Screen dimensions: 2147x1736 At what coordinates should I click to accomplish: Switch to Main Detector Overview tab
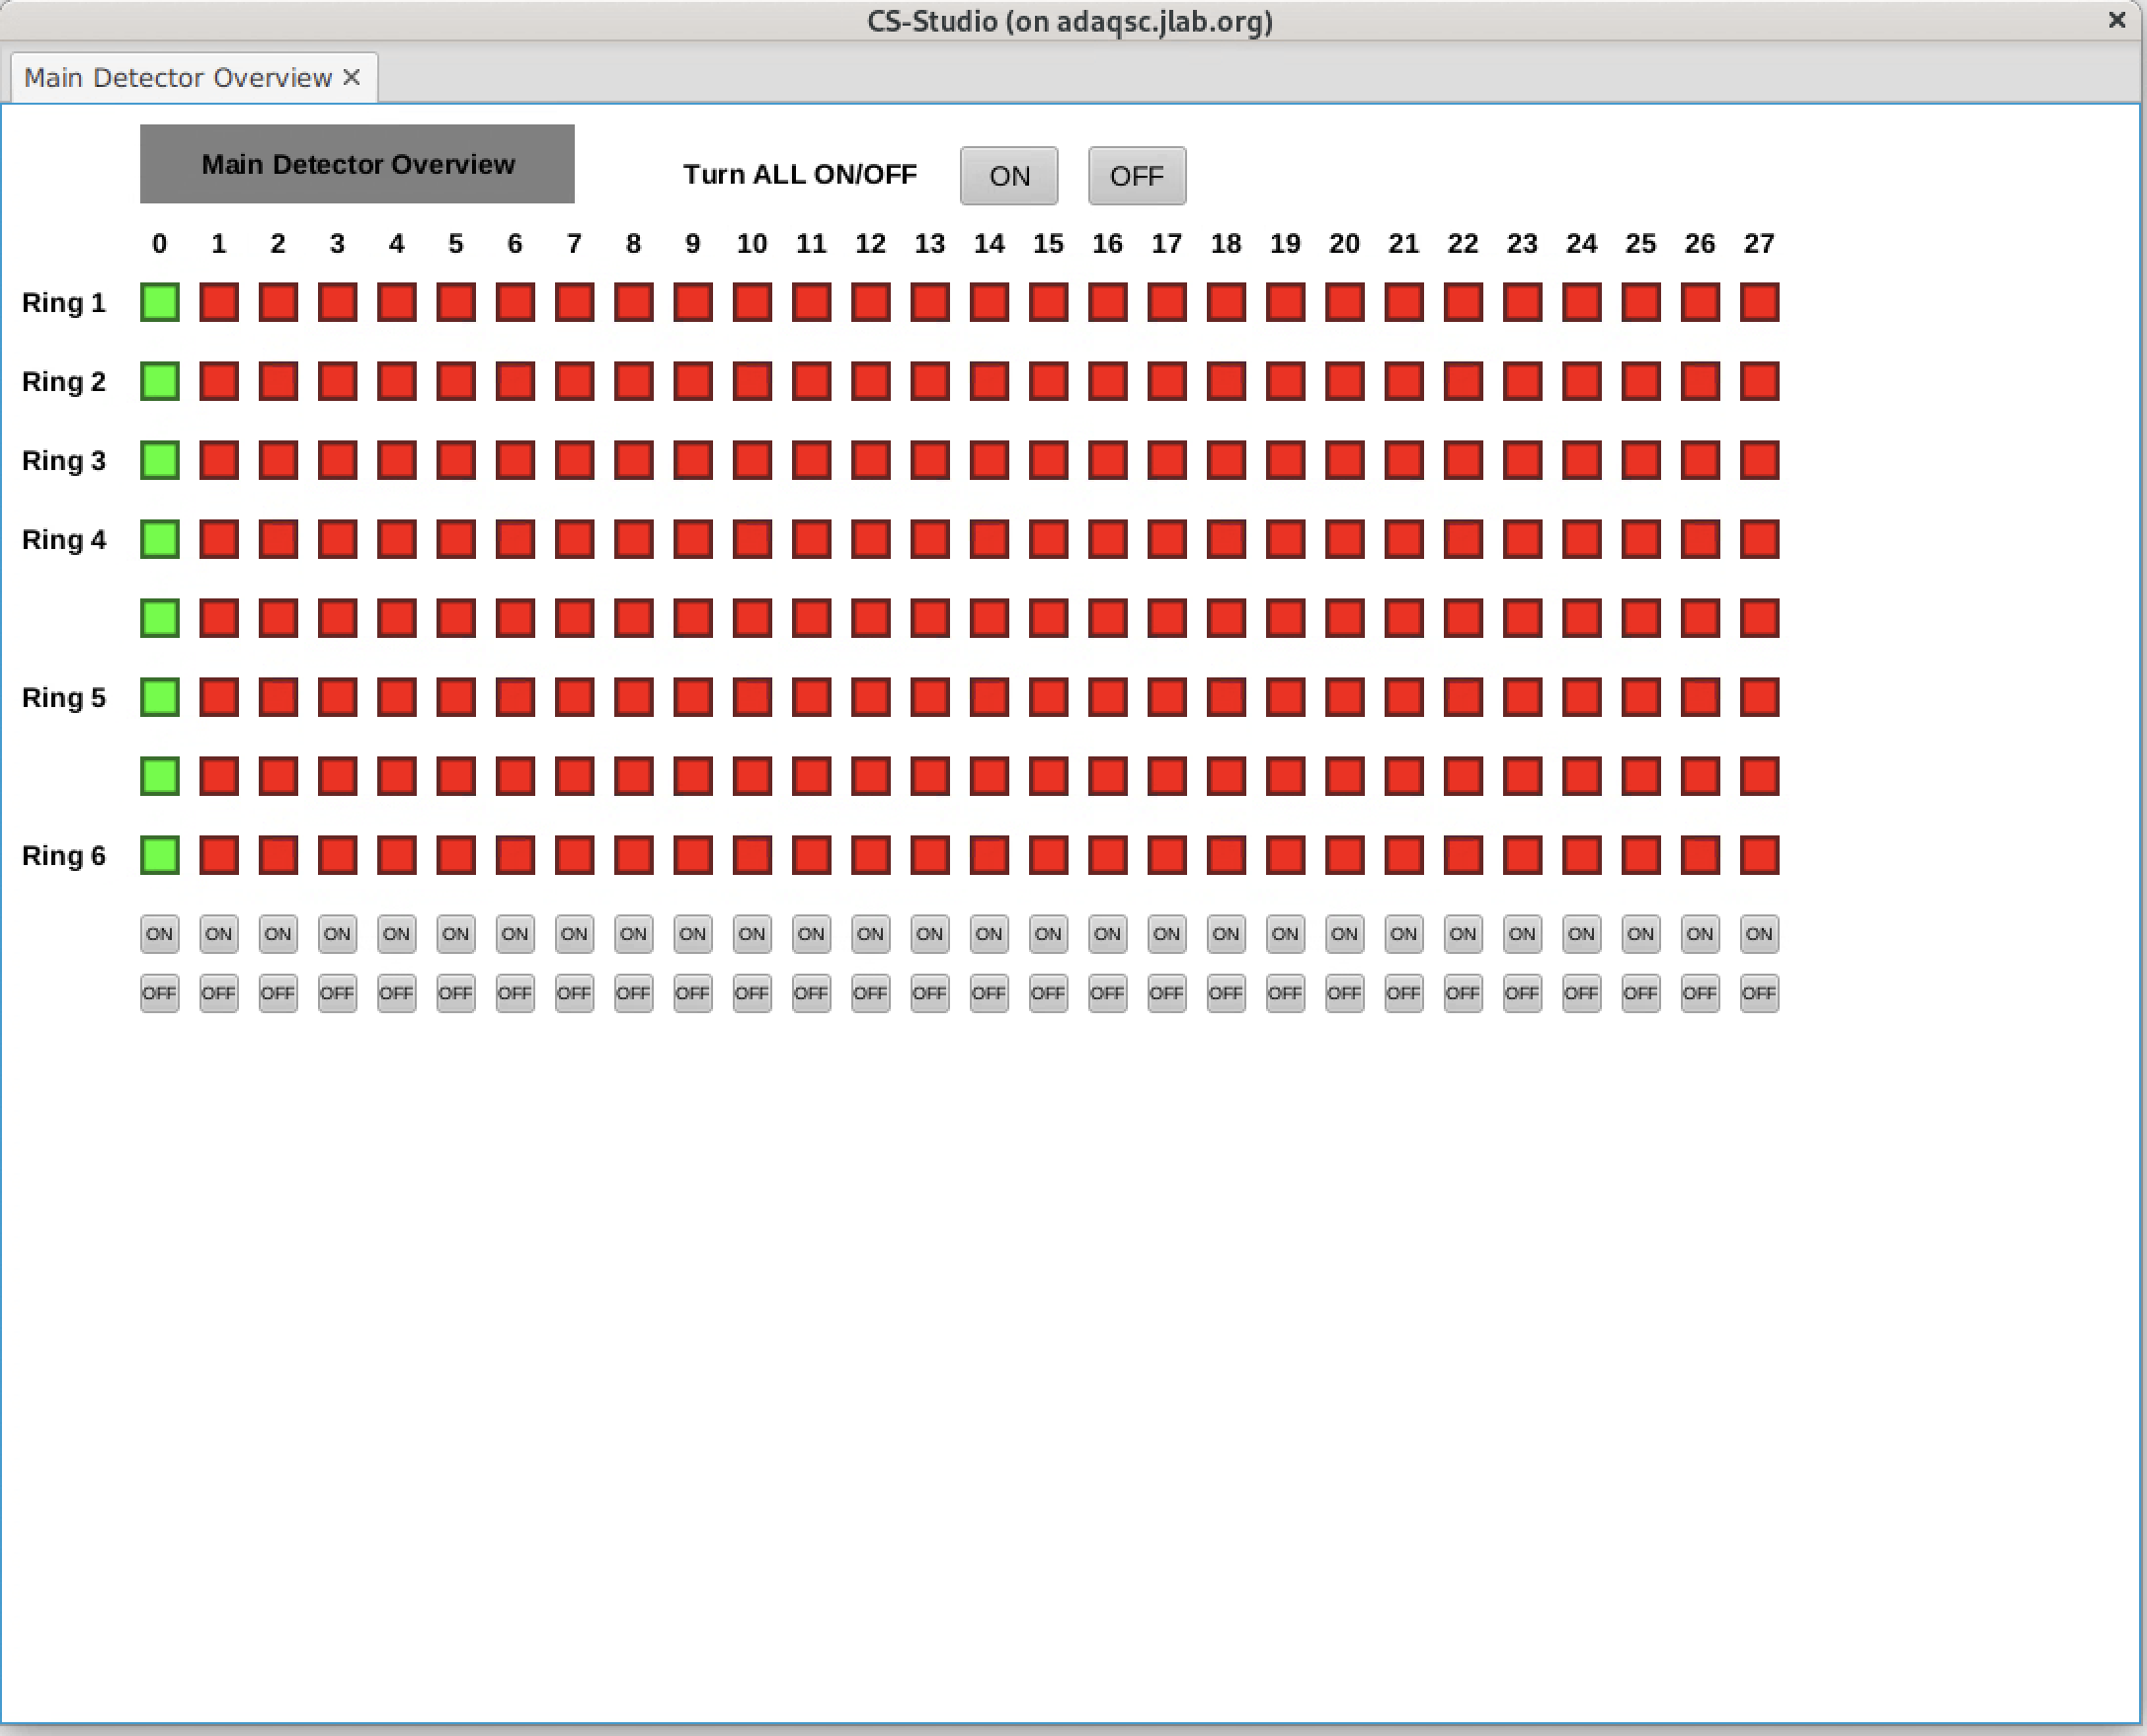coord(178,78)
